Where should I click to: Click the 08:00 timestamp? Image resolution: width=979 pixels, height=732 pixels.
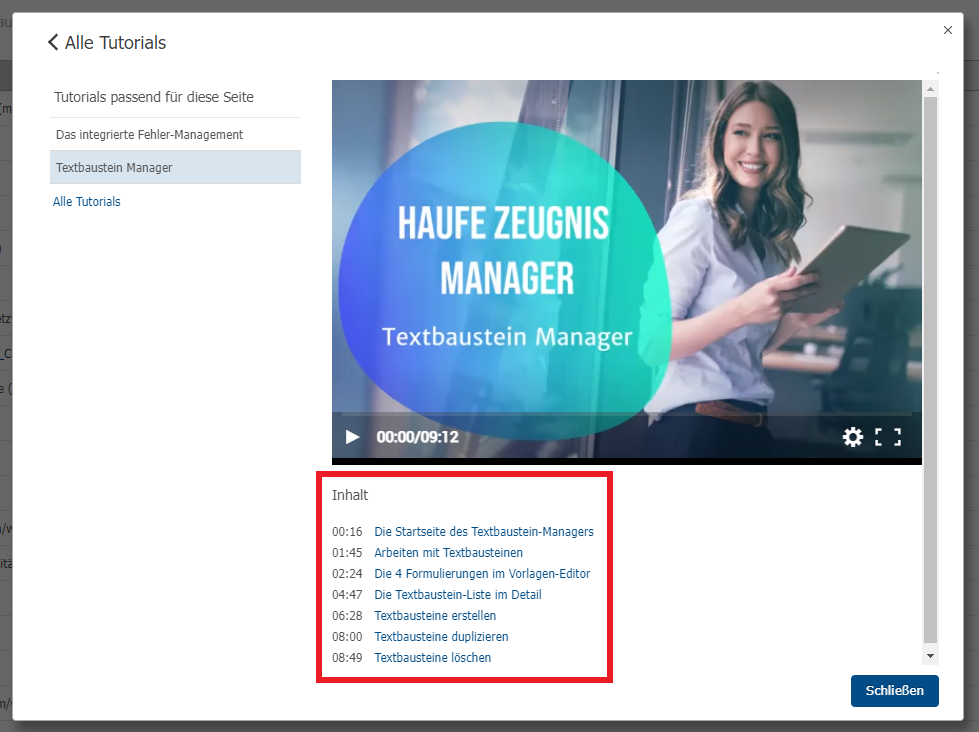pos(347,636)
